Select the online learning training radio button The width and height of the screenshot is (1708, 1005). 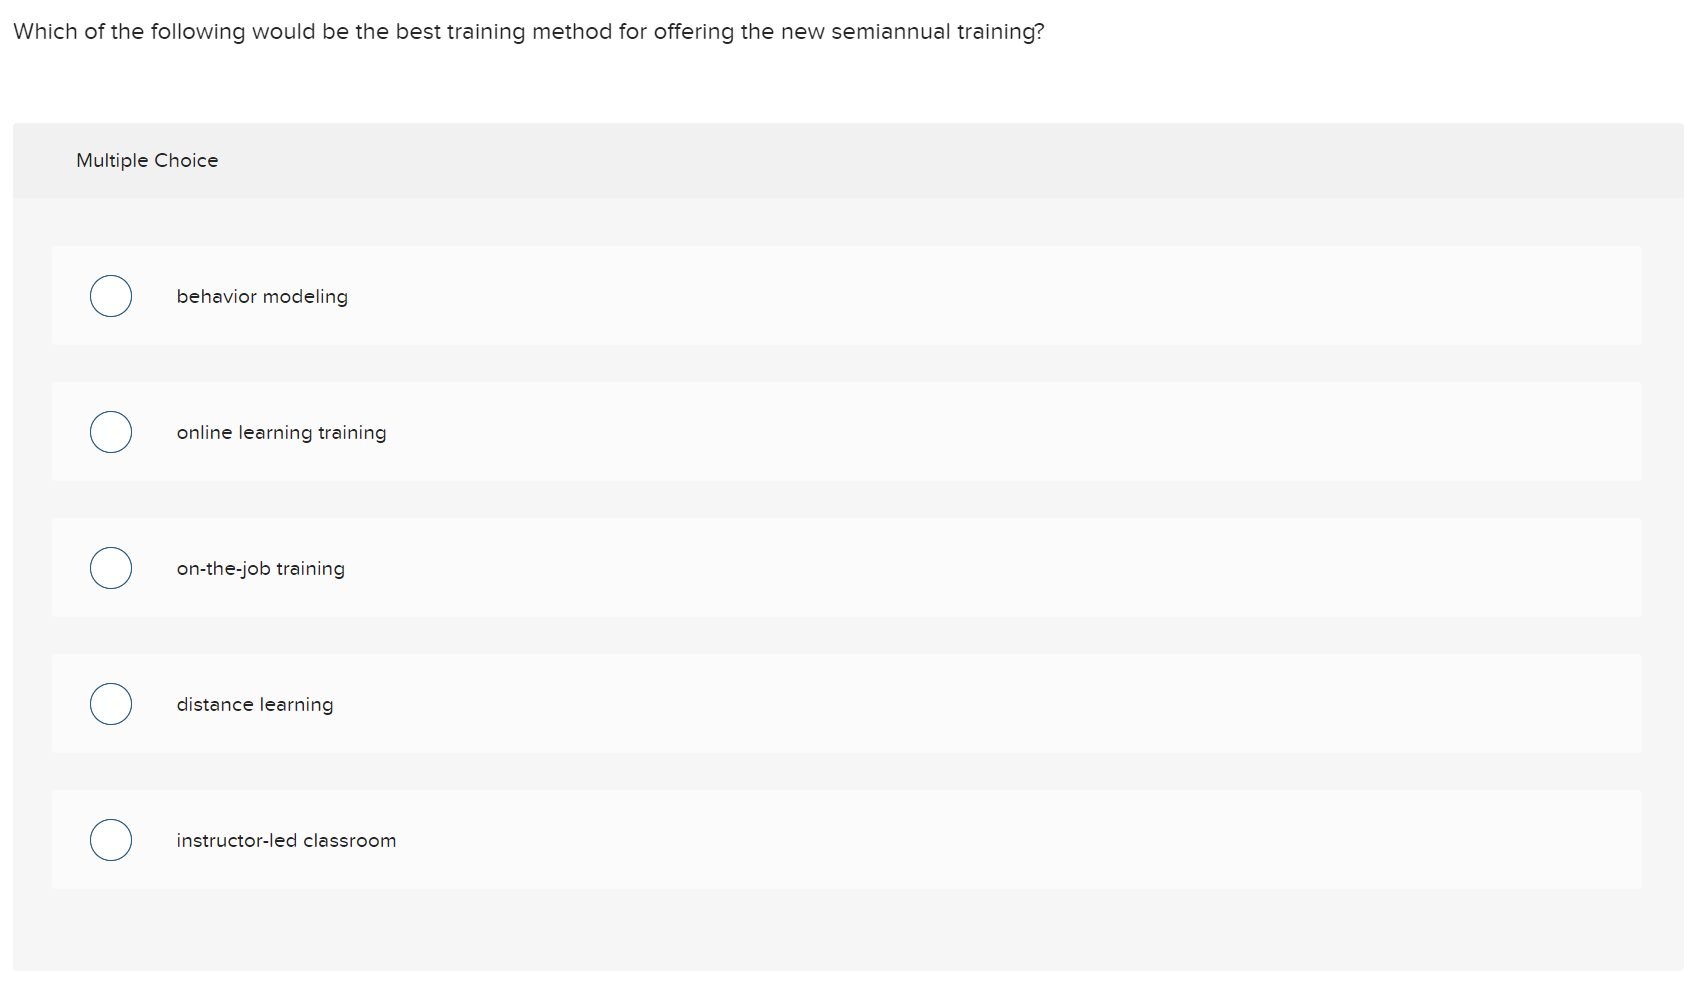pyautogui.click(x=110, y=431)
